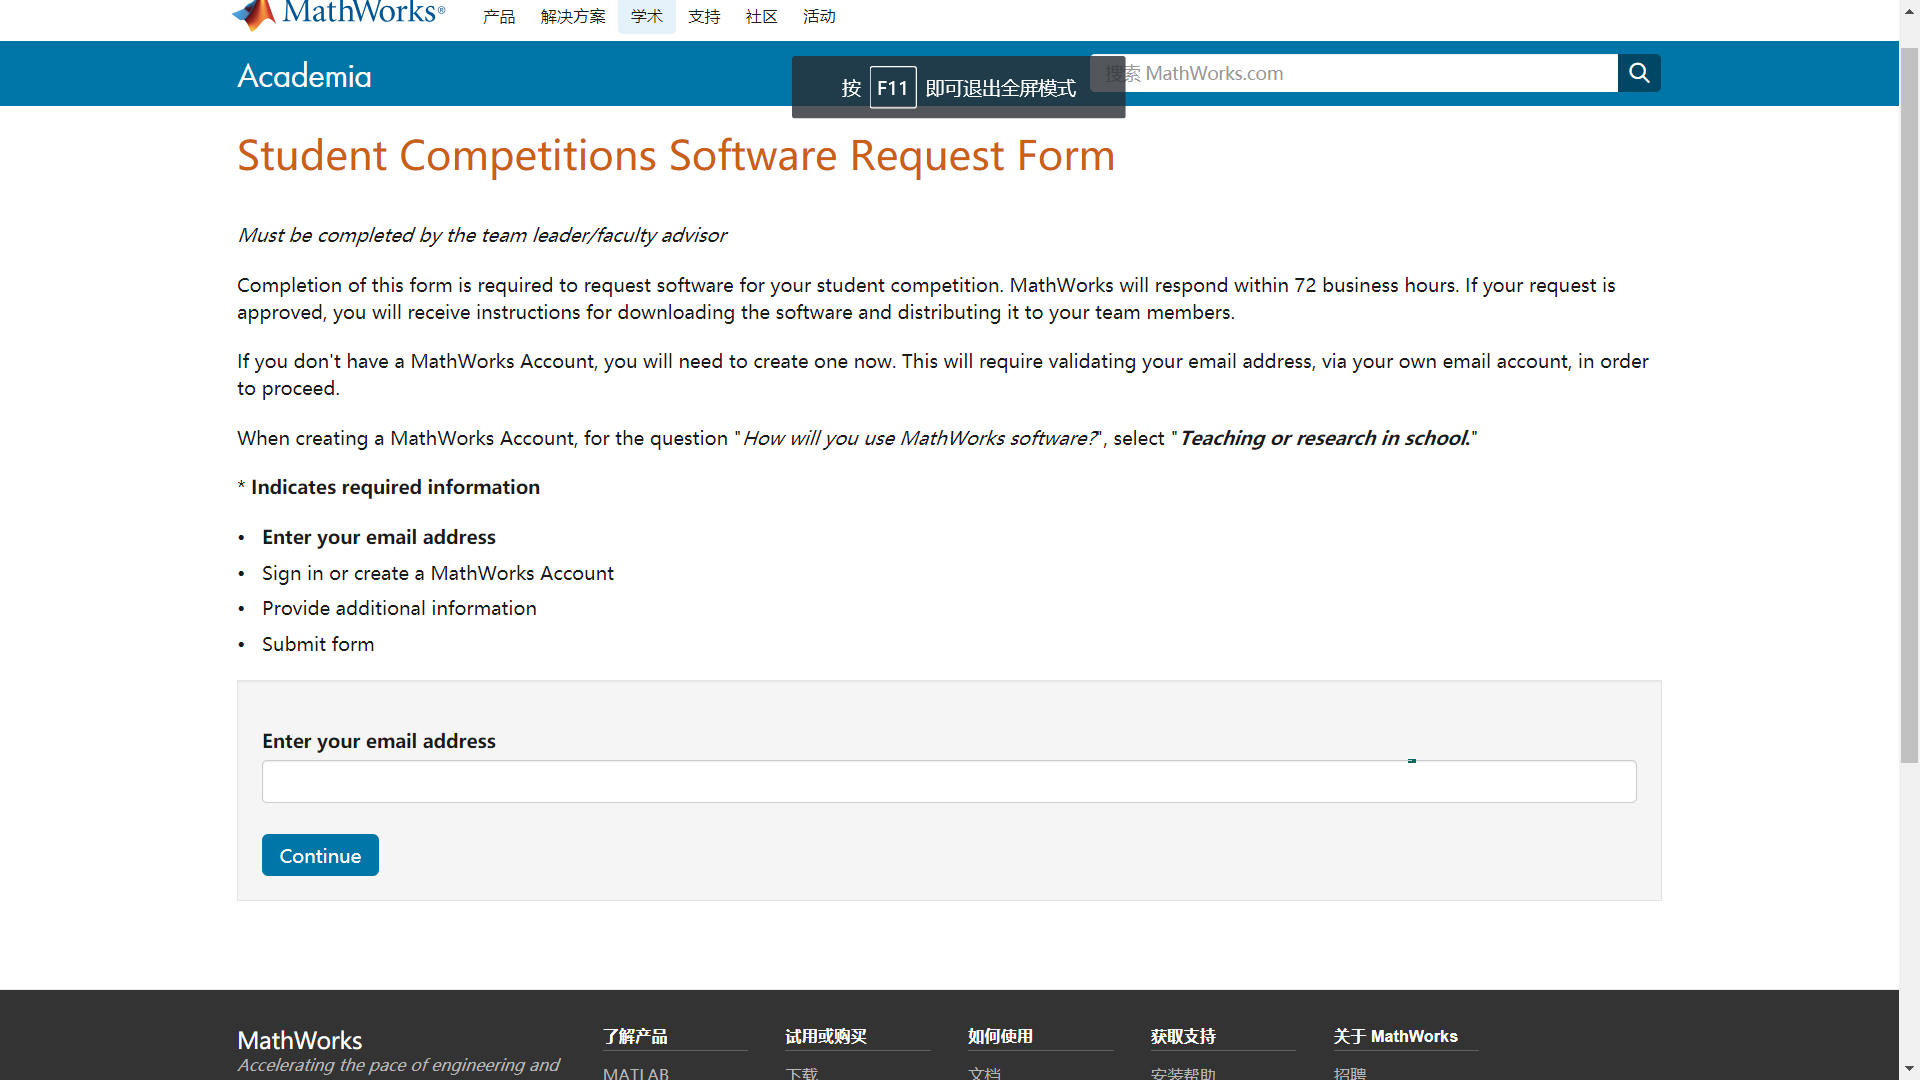Click the Academia header link
This screenshot has height=1080, width=1920.
(304, 76)
